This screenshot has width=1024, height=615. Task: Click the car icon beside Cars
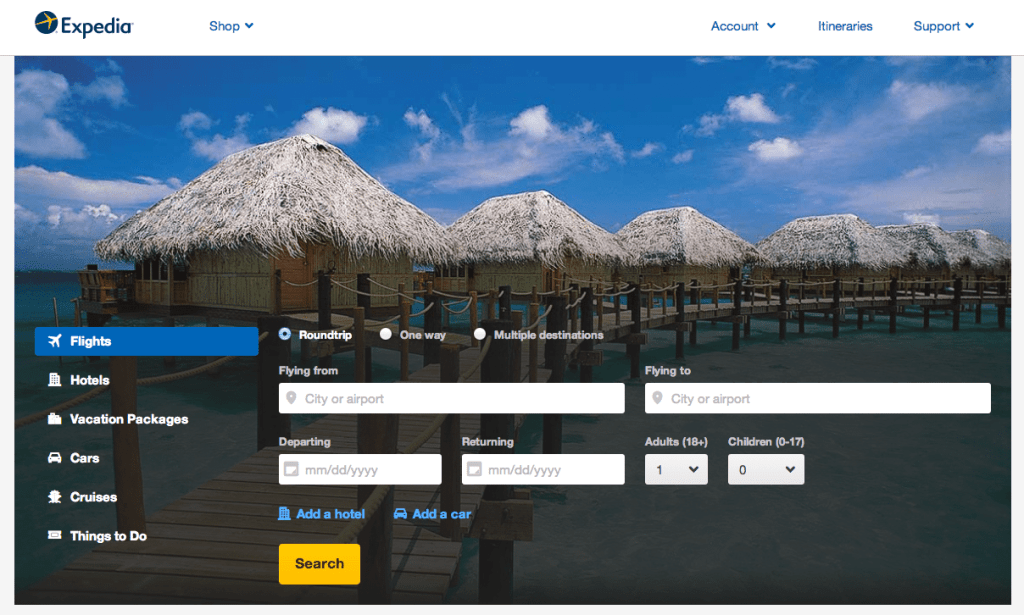click(55, 458)
